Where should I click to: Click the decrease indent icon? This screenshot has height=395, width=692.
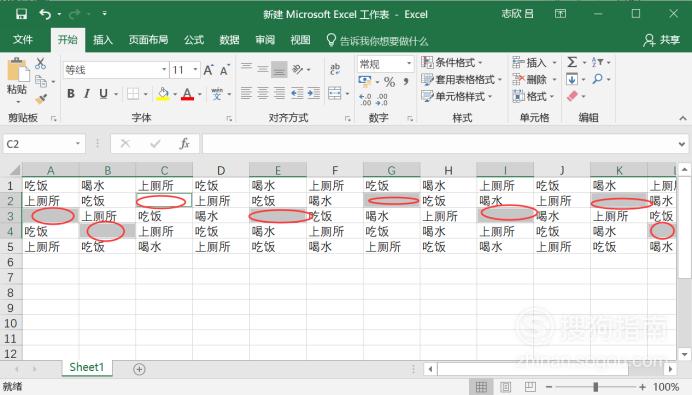tap(297, 93)
